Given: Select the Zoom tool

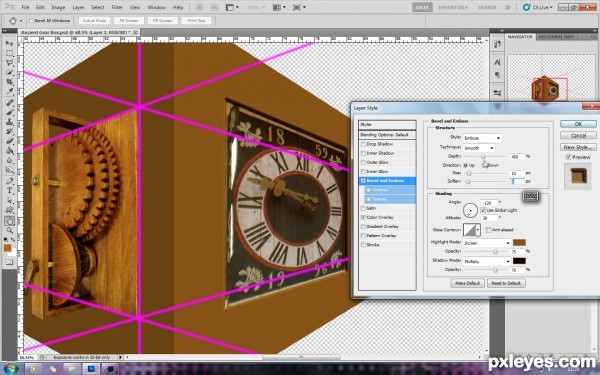Looking at the screenshot, I should 9,230.
